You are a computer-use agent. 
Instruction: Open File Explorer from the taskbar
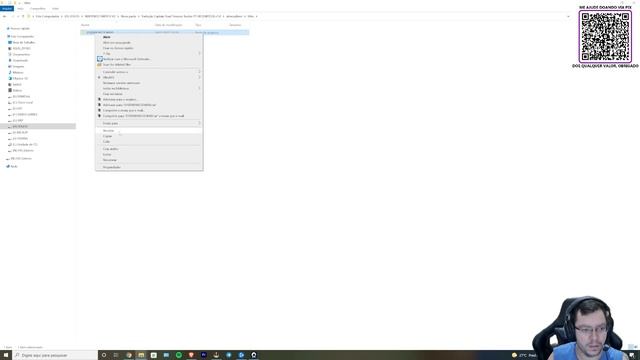141,355
